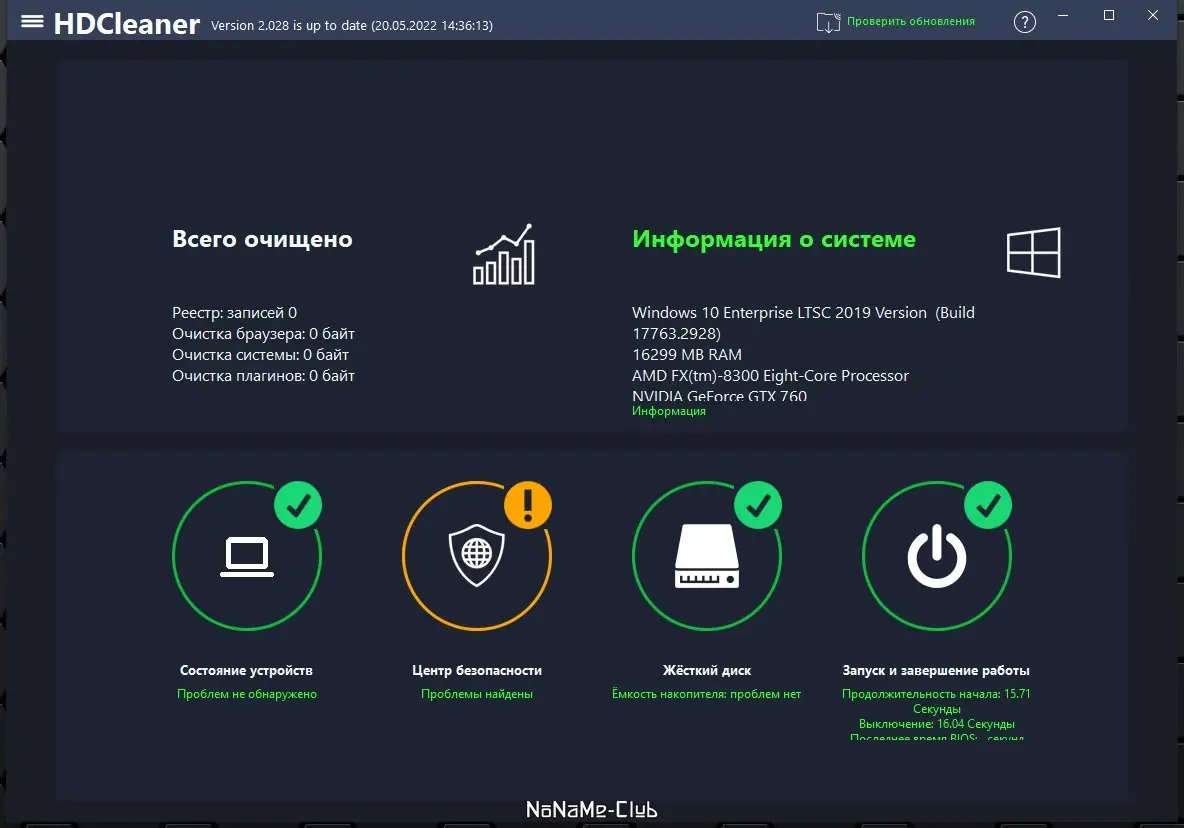Select the Жёсткий диск label

[x=707, y=670]
